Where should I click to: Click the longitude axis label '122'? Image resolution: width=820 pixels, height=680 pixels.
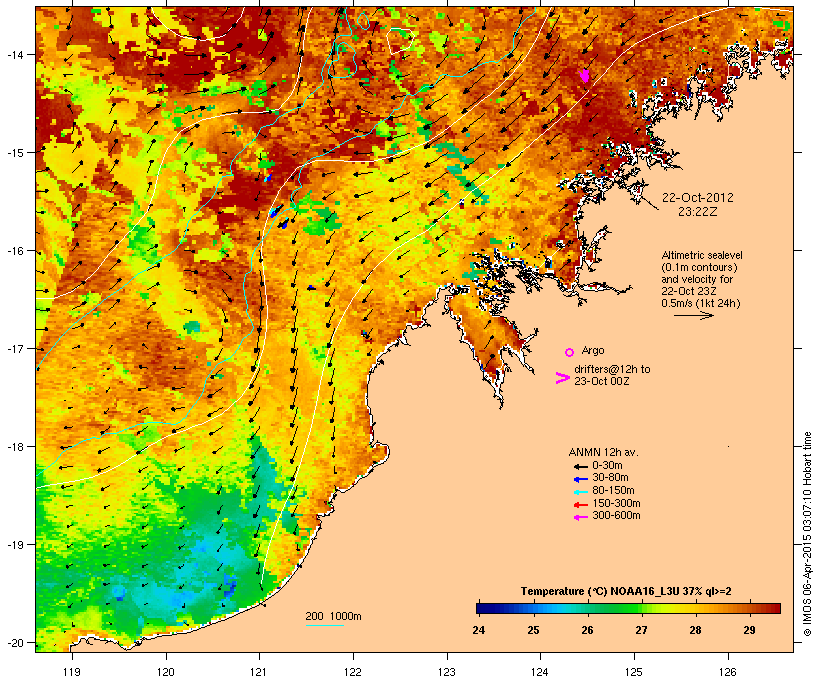pos(353,672)
